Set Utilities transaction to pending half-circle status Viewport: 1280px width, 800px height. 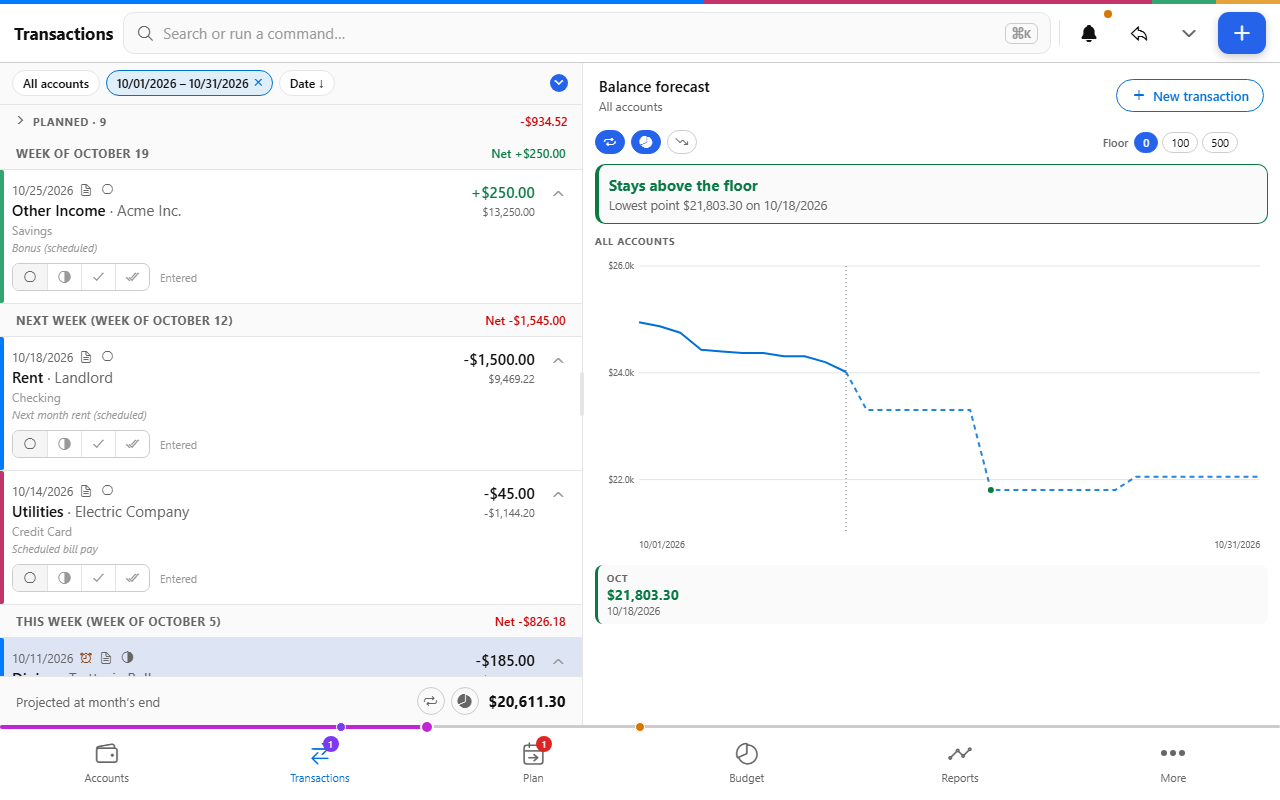[x=64, y=578]
